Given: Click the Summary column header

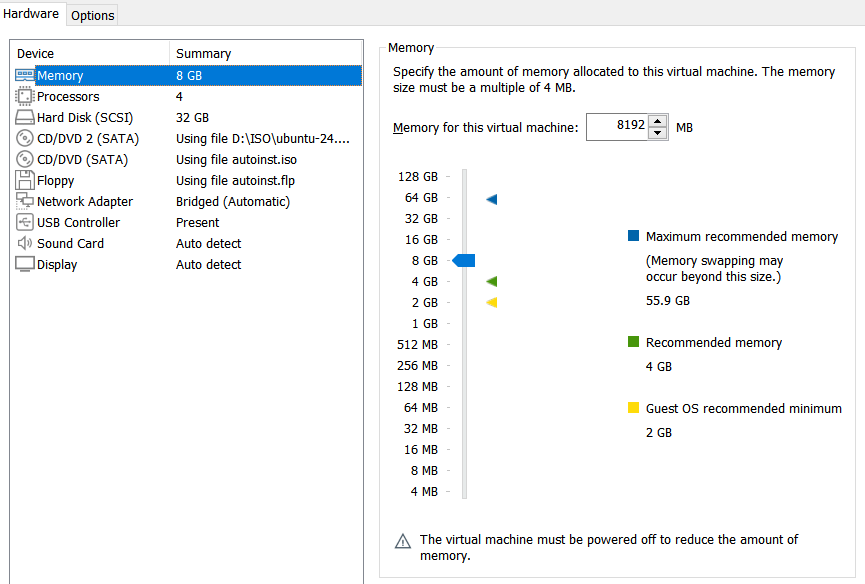Looking at the screenshot, I should pos(203,54).
